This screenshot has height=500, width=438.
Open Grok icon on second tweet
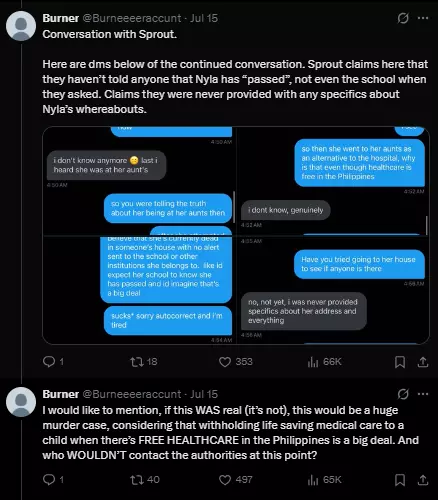[x=403, y=394]
